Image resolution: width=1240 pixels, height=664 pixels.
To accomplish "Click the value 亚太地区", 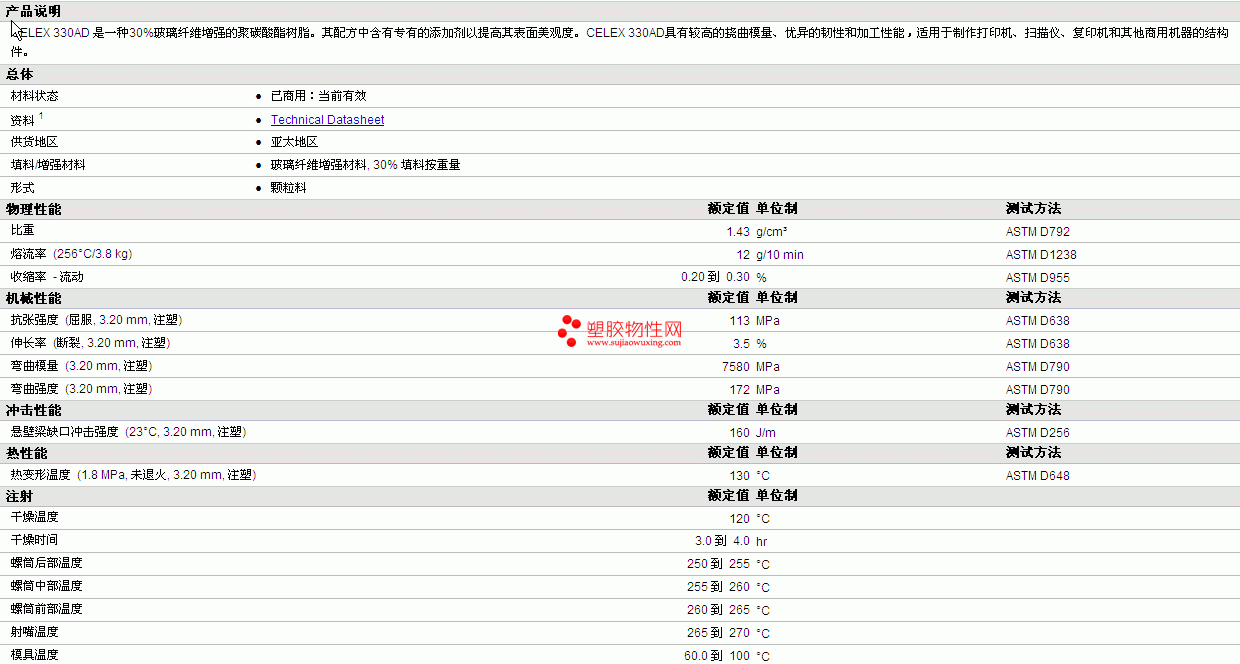I will point(294,142).
